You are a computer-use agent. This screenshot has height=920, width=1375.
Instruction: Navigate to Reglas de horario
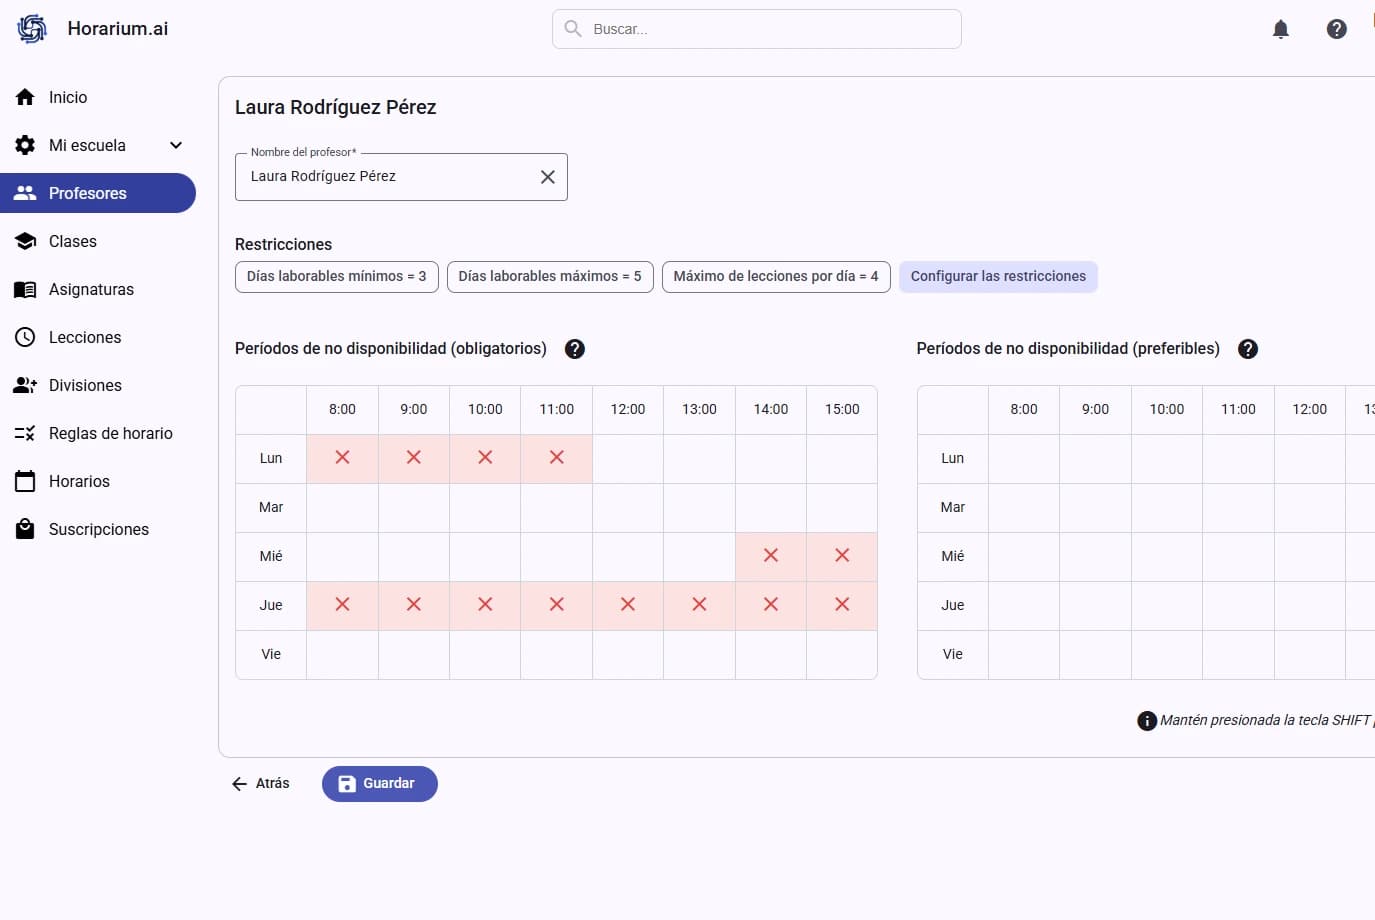coord(110,433)
